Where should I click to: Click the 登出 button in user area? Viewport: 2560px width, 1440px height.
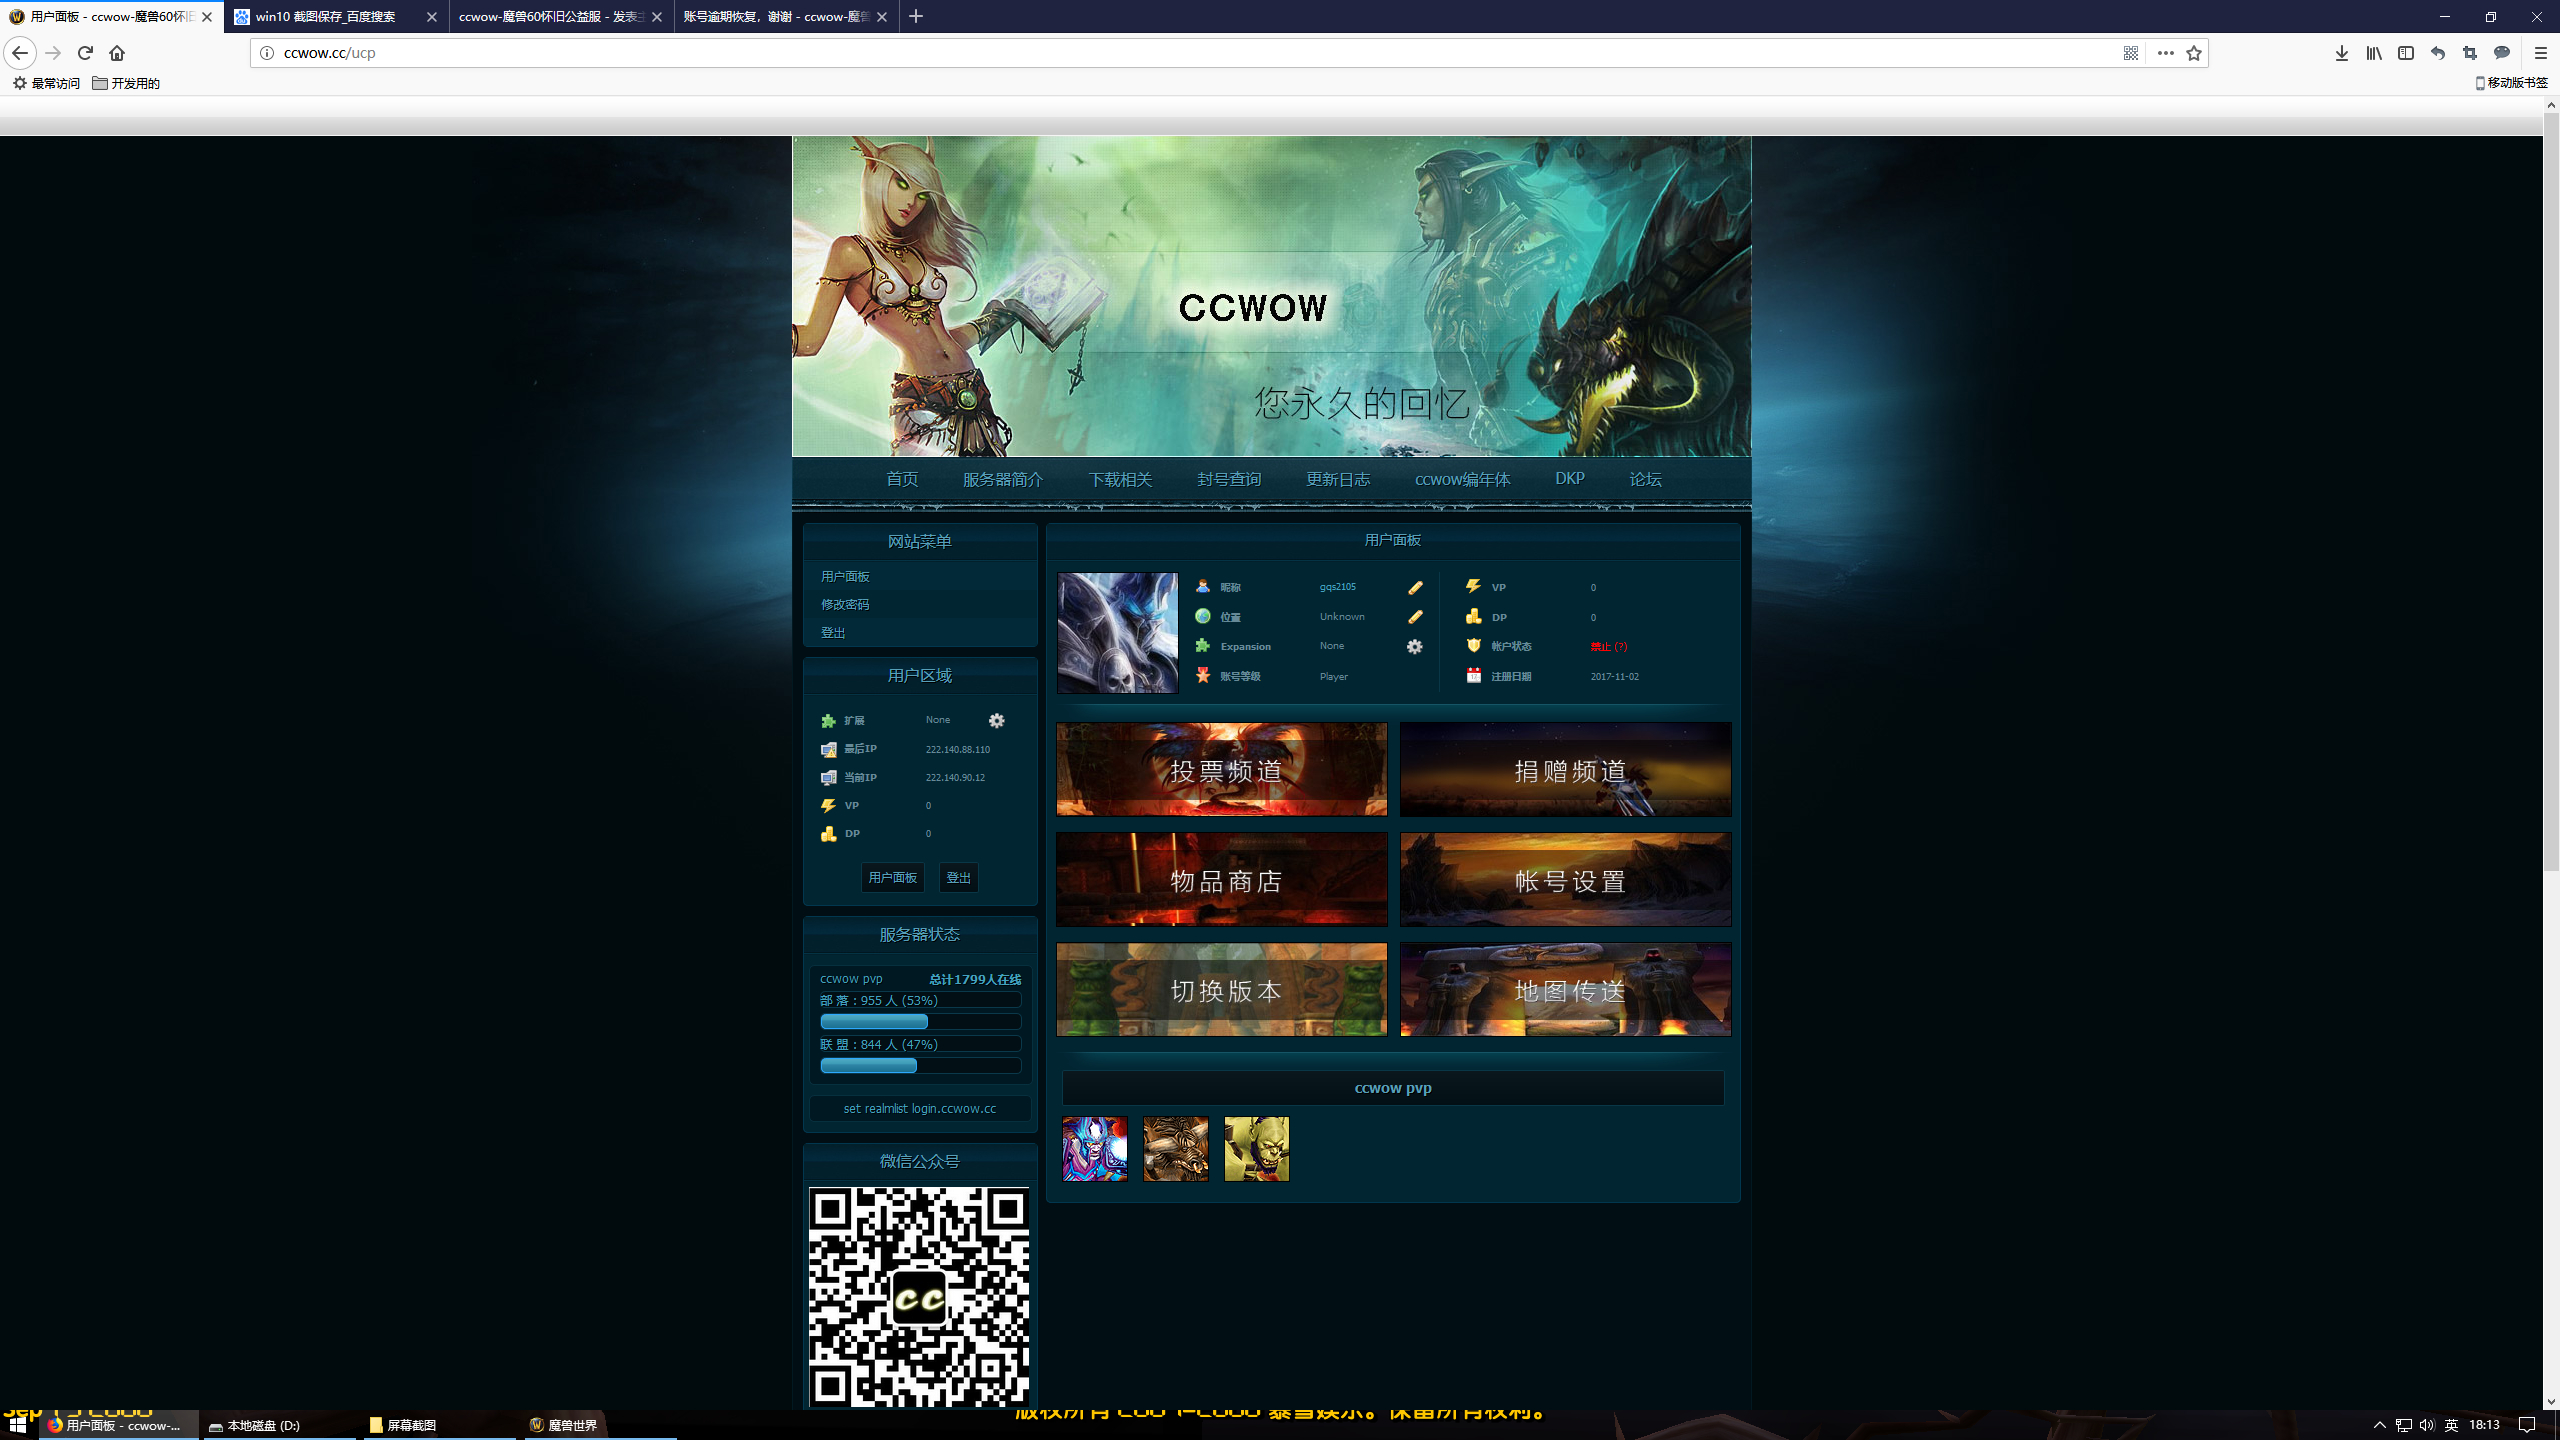tap(958, 878)
